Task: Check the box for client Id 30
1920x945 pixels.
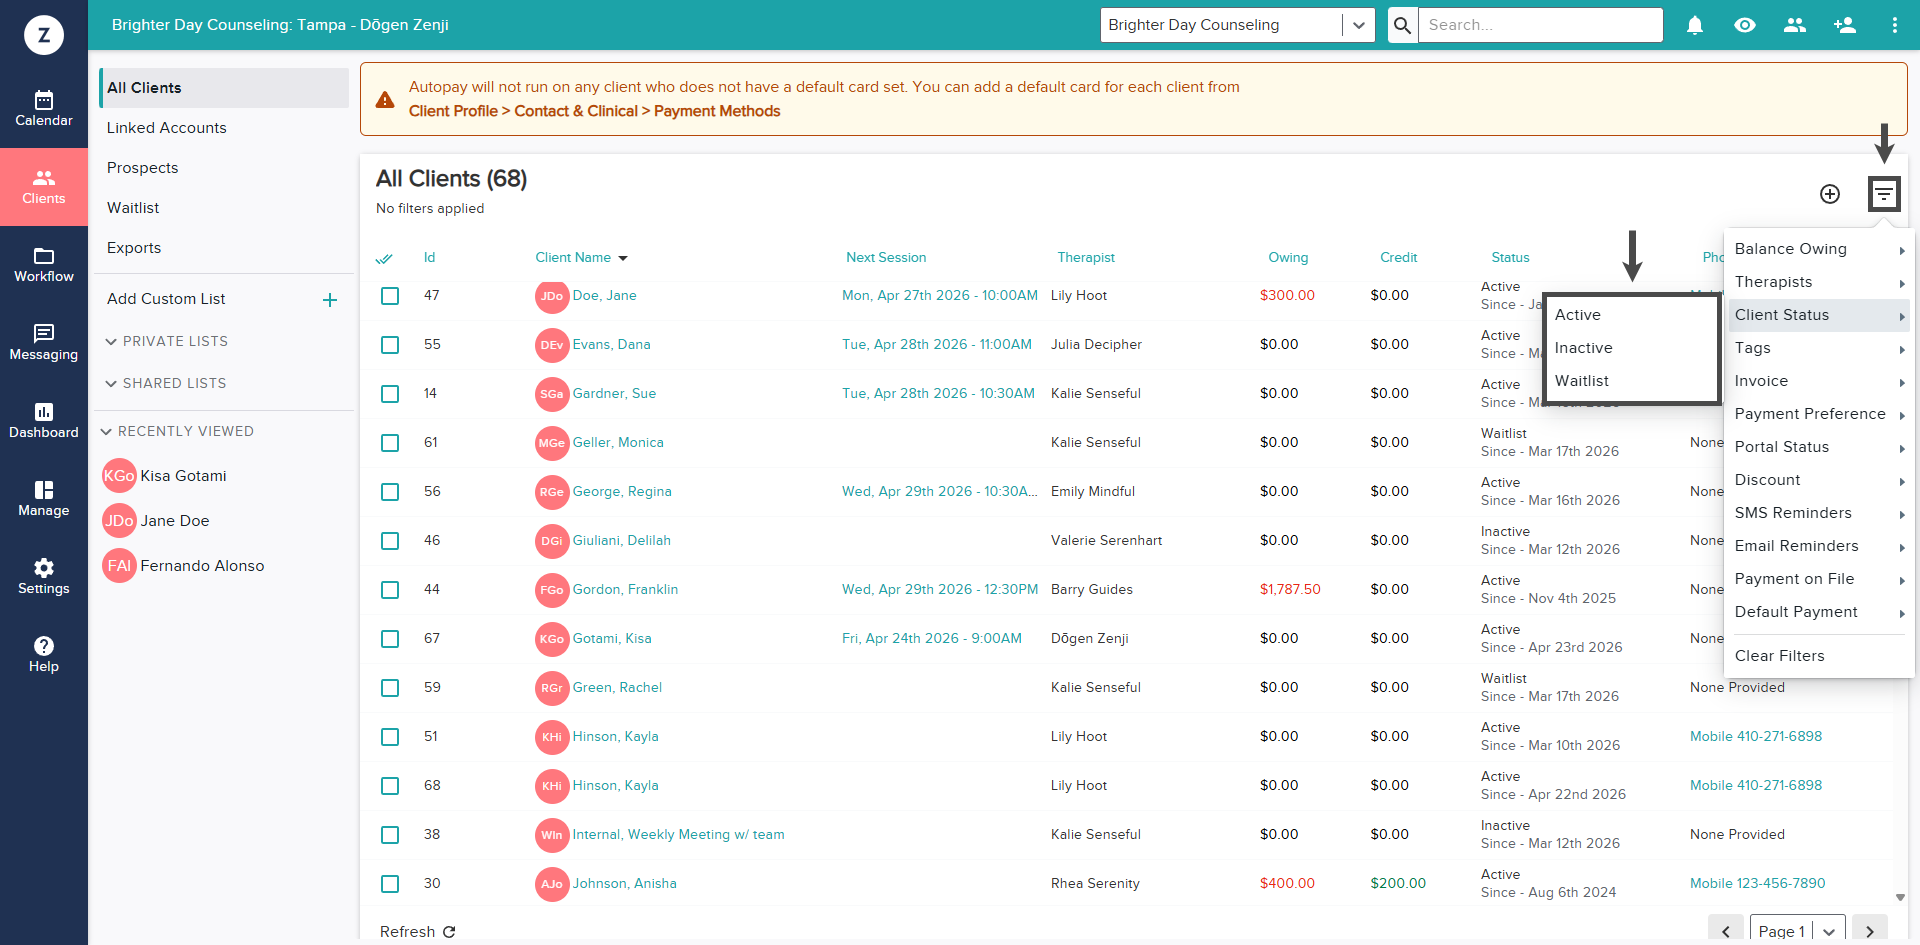Action: coord(390,884)
